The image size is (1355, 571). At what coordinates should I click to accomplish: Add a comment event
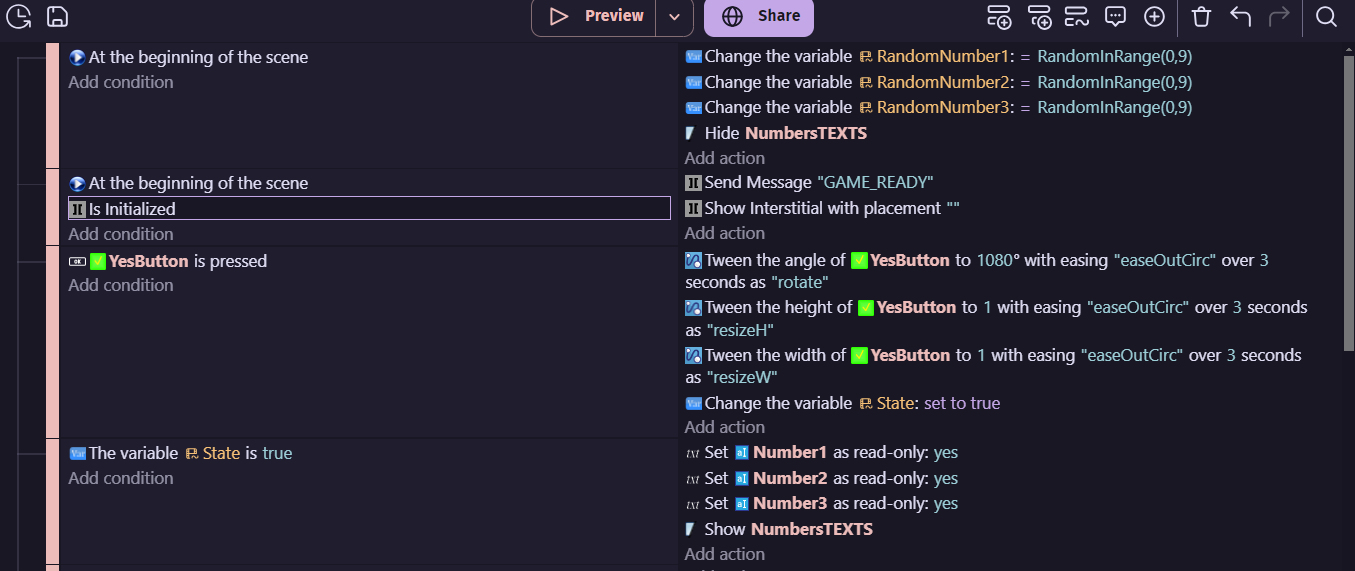click(x=1115, y=16)
